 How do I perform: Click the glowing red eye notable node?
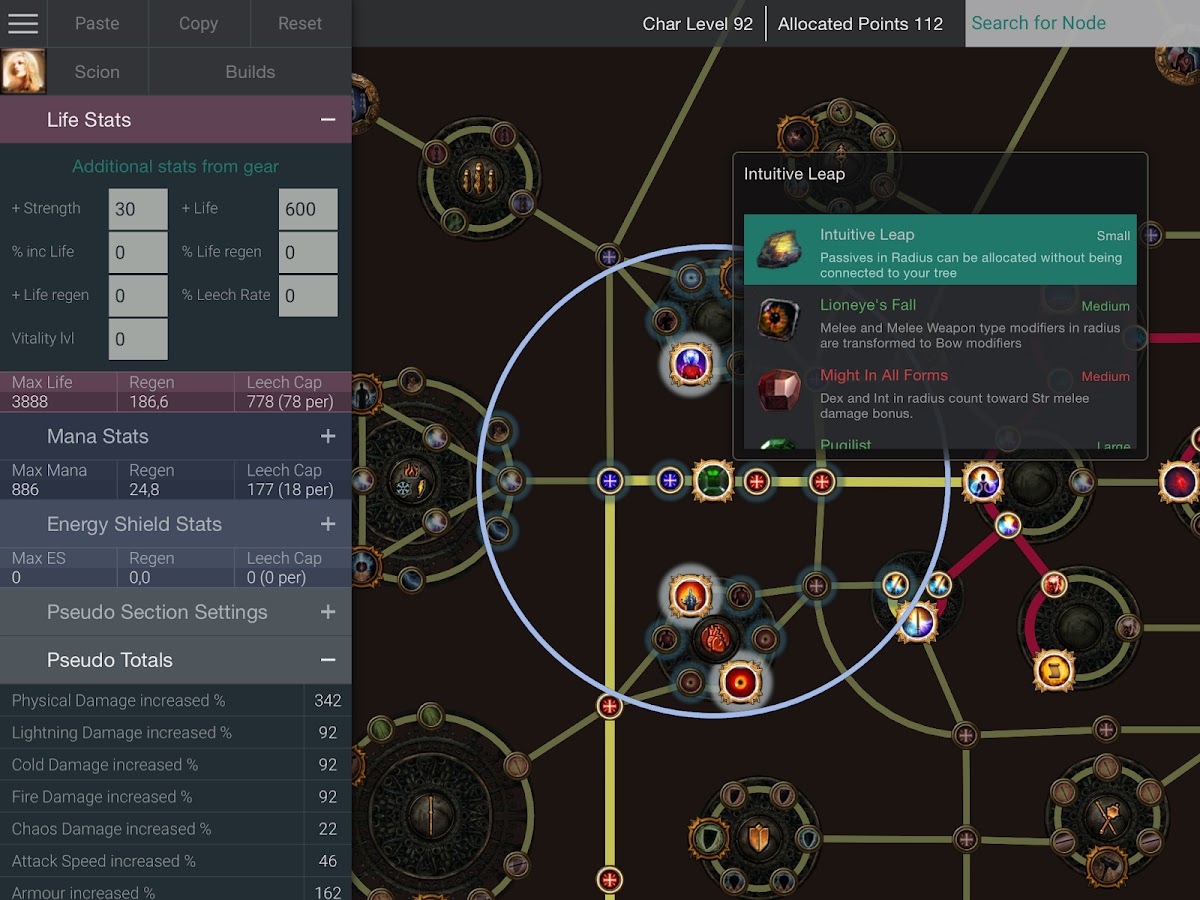click(741, 683)
